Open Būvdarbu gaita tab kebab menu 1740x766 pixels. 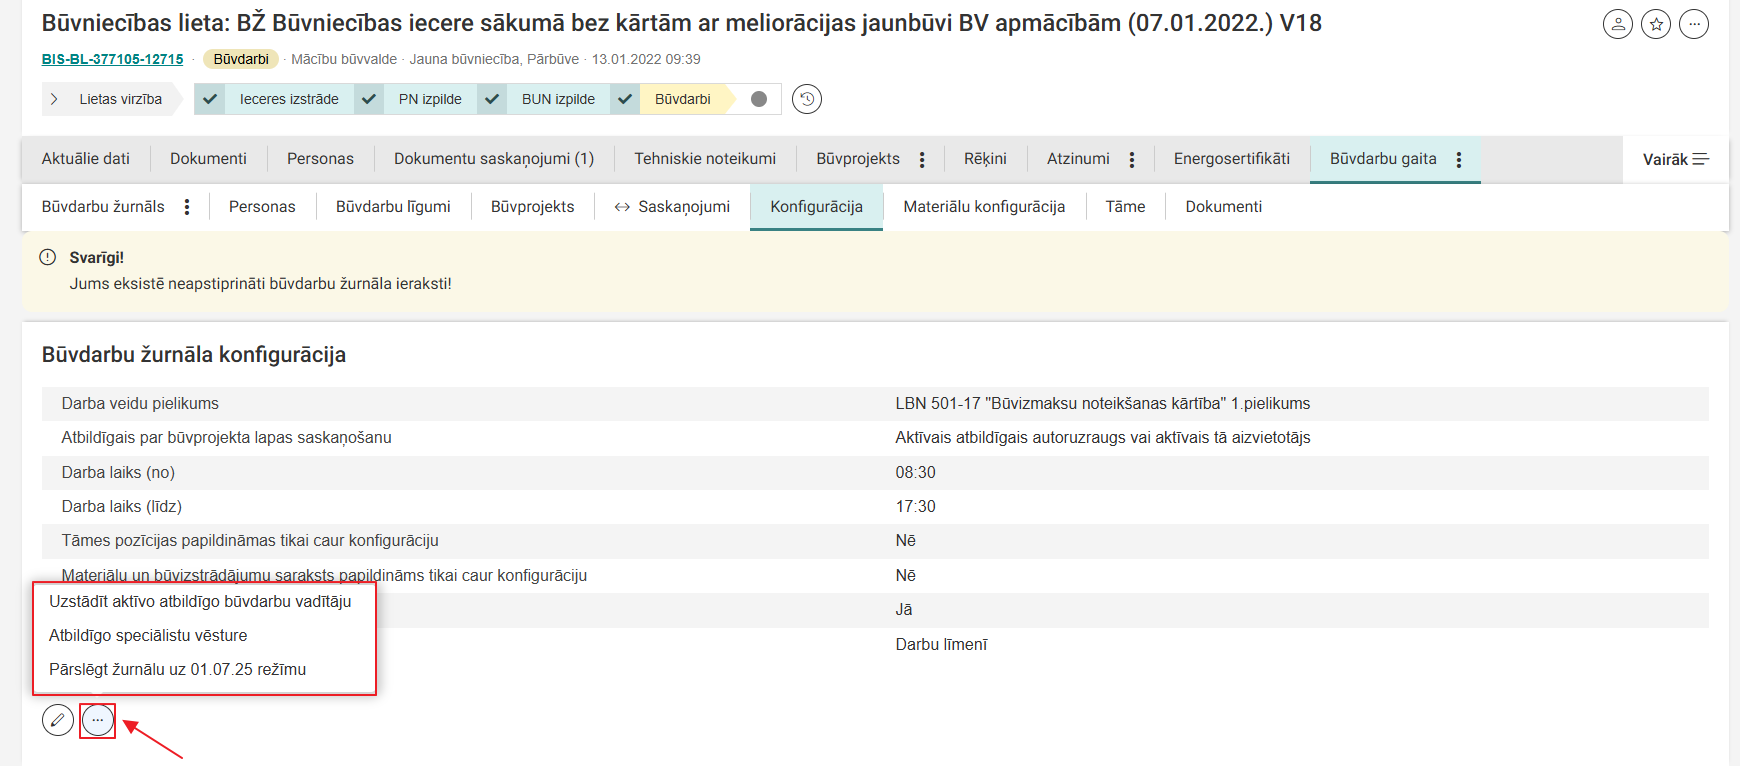pyautogui.click(x=1459, y=160)
